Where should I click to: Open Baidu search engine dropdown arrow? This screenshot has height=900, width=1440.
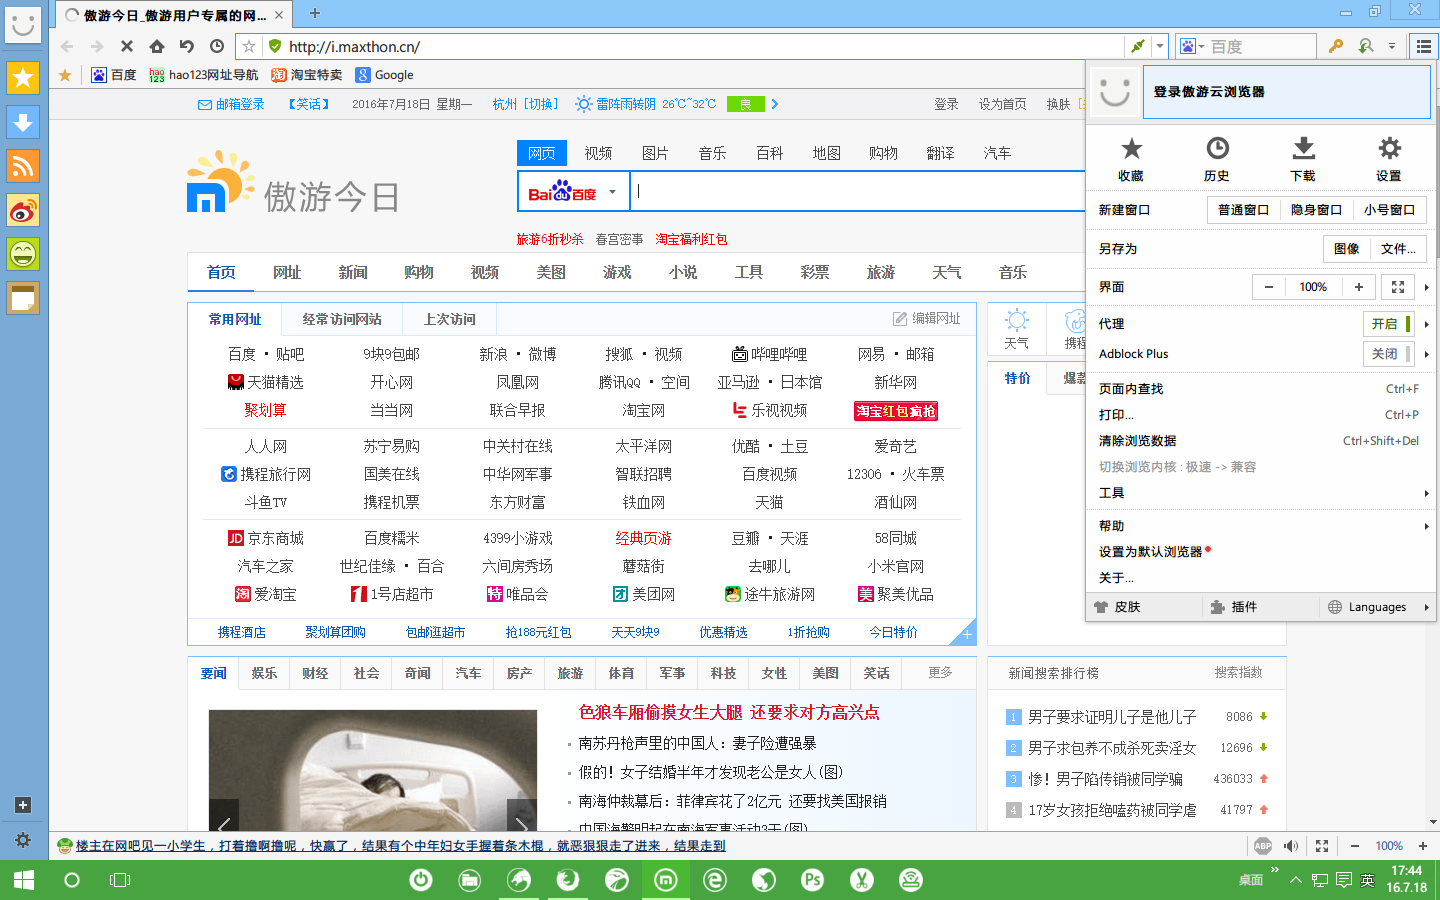pyautogui.click(x=612, y=192)
